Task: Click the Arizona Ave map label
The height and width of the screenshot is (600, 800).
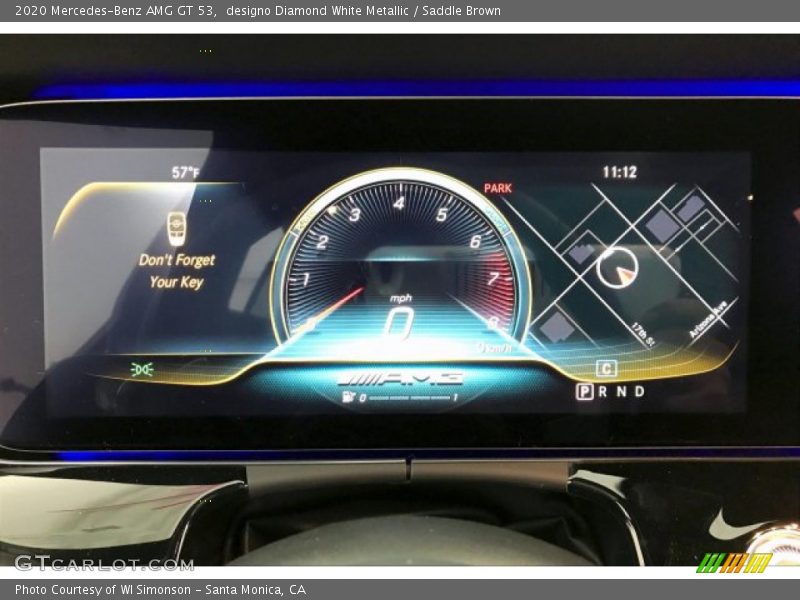Action: (708, 322)
